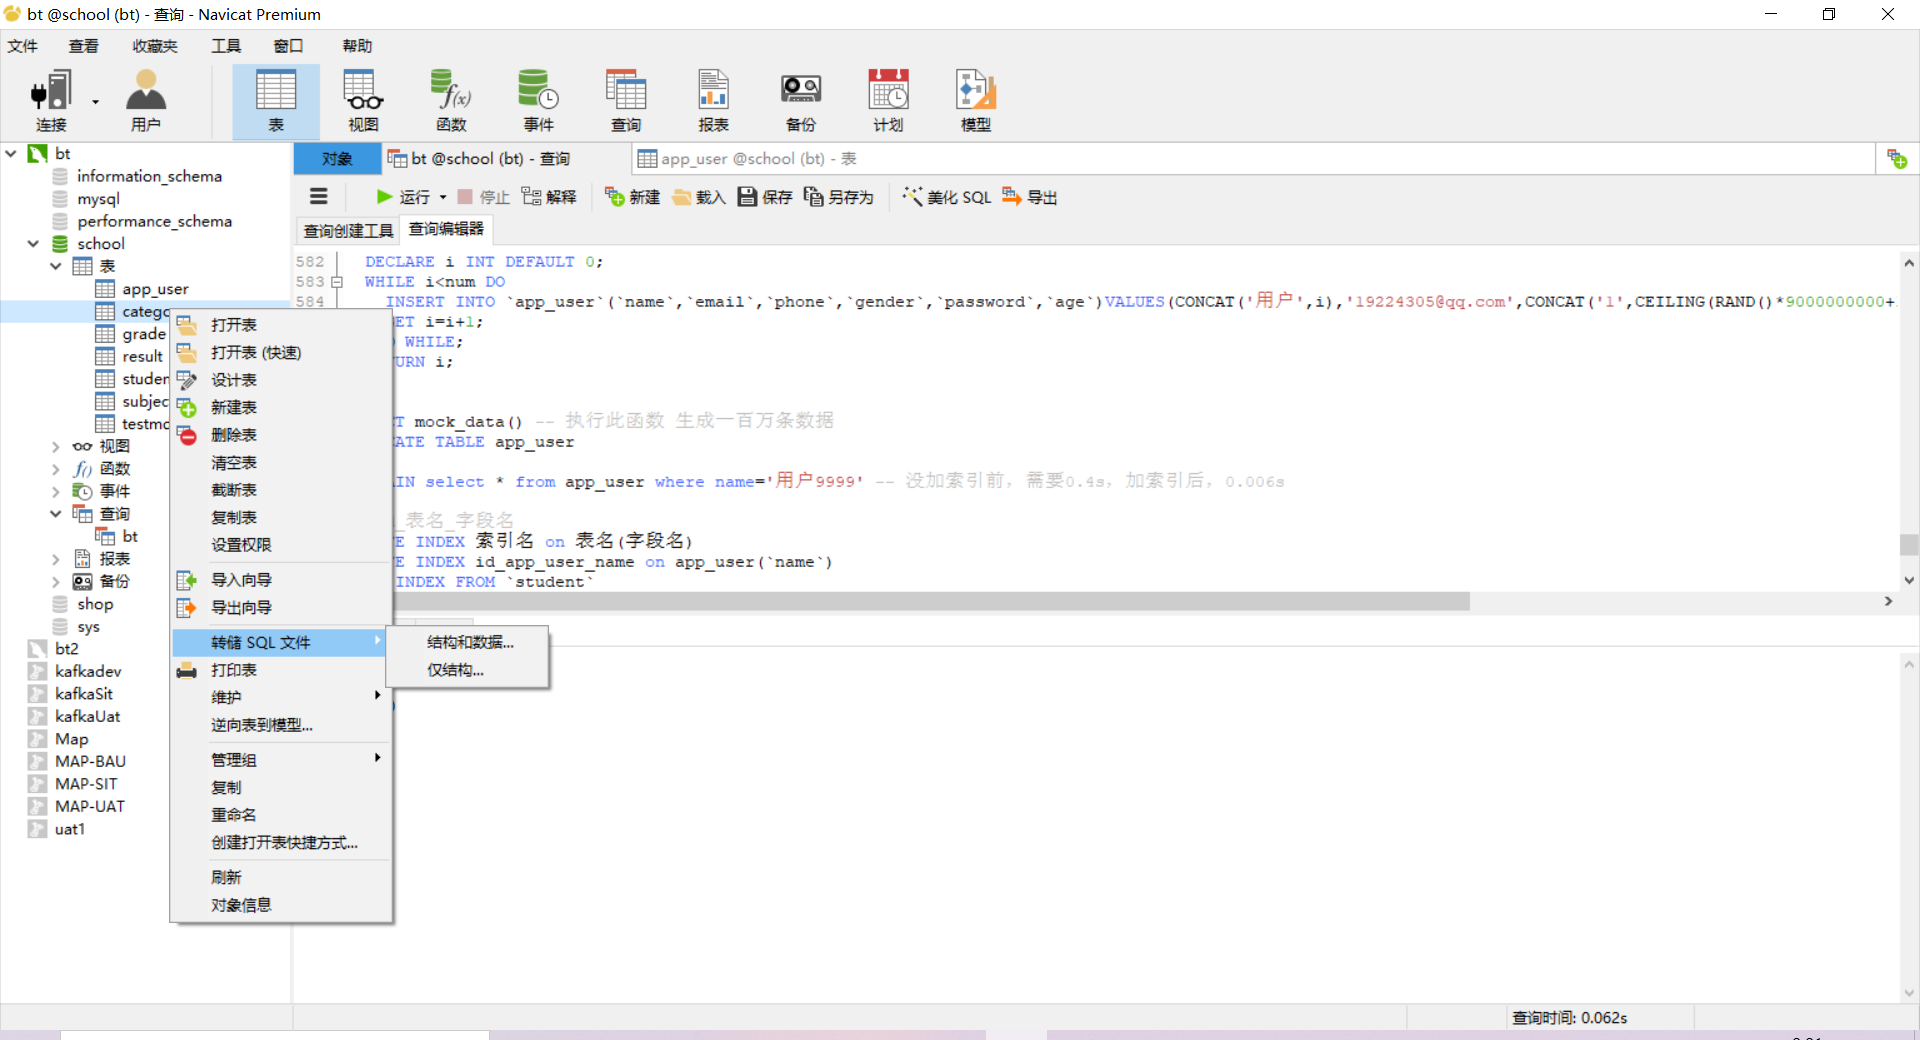
Task: Choose 仅结构... submenu option
Action: pos(468,670)
